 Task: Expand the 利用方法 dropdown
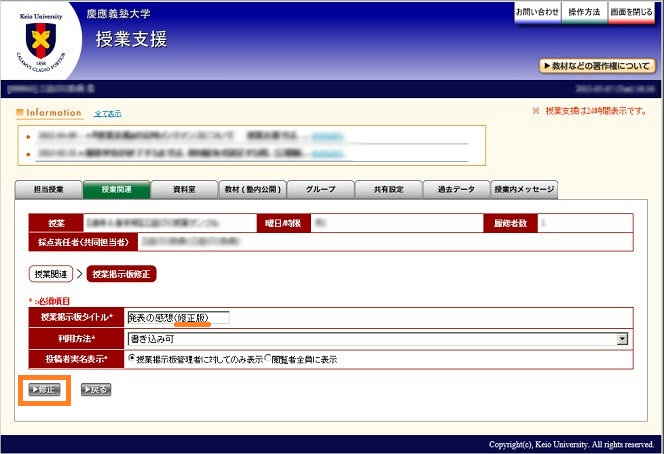(x=622, y=339)
